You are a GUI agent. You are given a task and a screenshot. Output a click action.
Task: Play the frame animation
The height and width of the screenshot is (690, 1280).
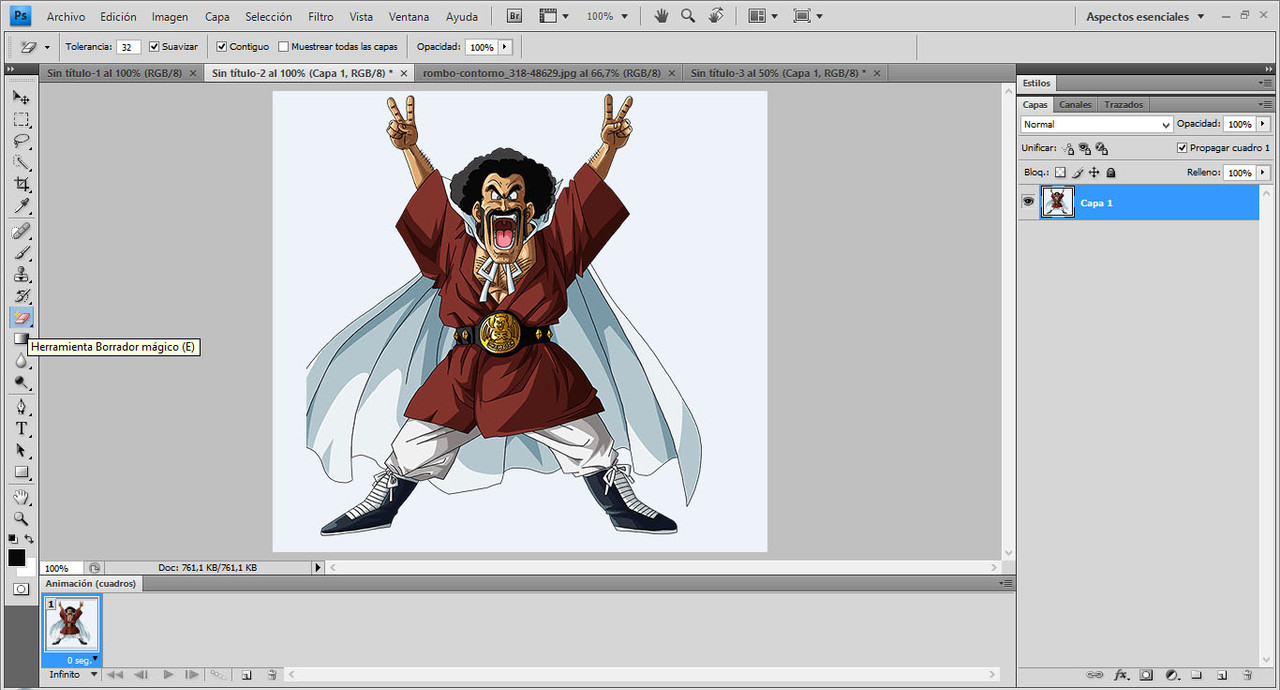click(x=168, y=675)
